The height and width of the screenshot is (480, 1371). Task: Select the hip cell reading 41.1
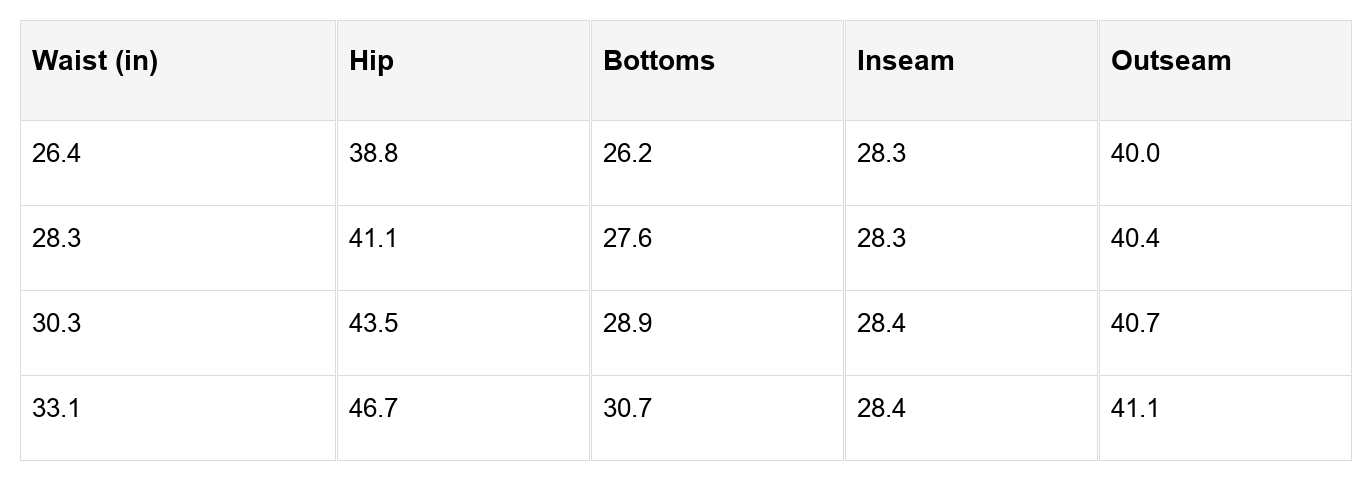click(373, 239)
